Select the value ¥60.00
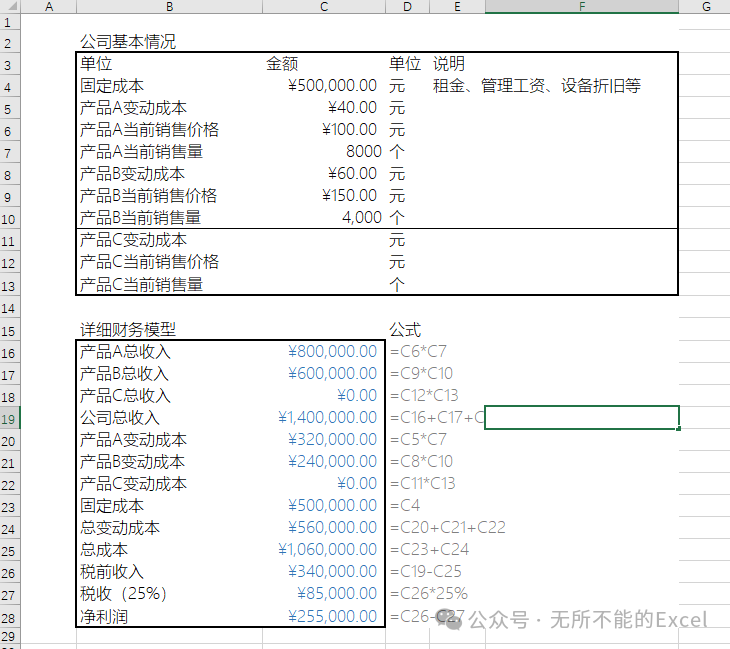730x649 pixels. click(352, 174)
